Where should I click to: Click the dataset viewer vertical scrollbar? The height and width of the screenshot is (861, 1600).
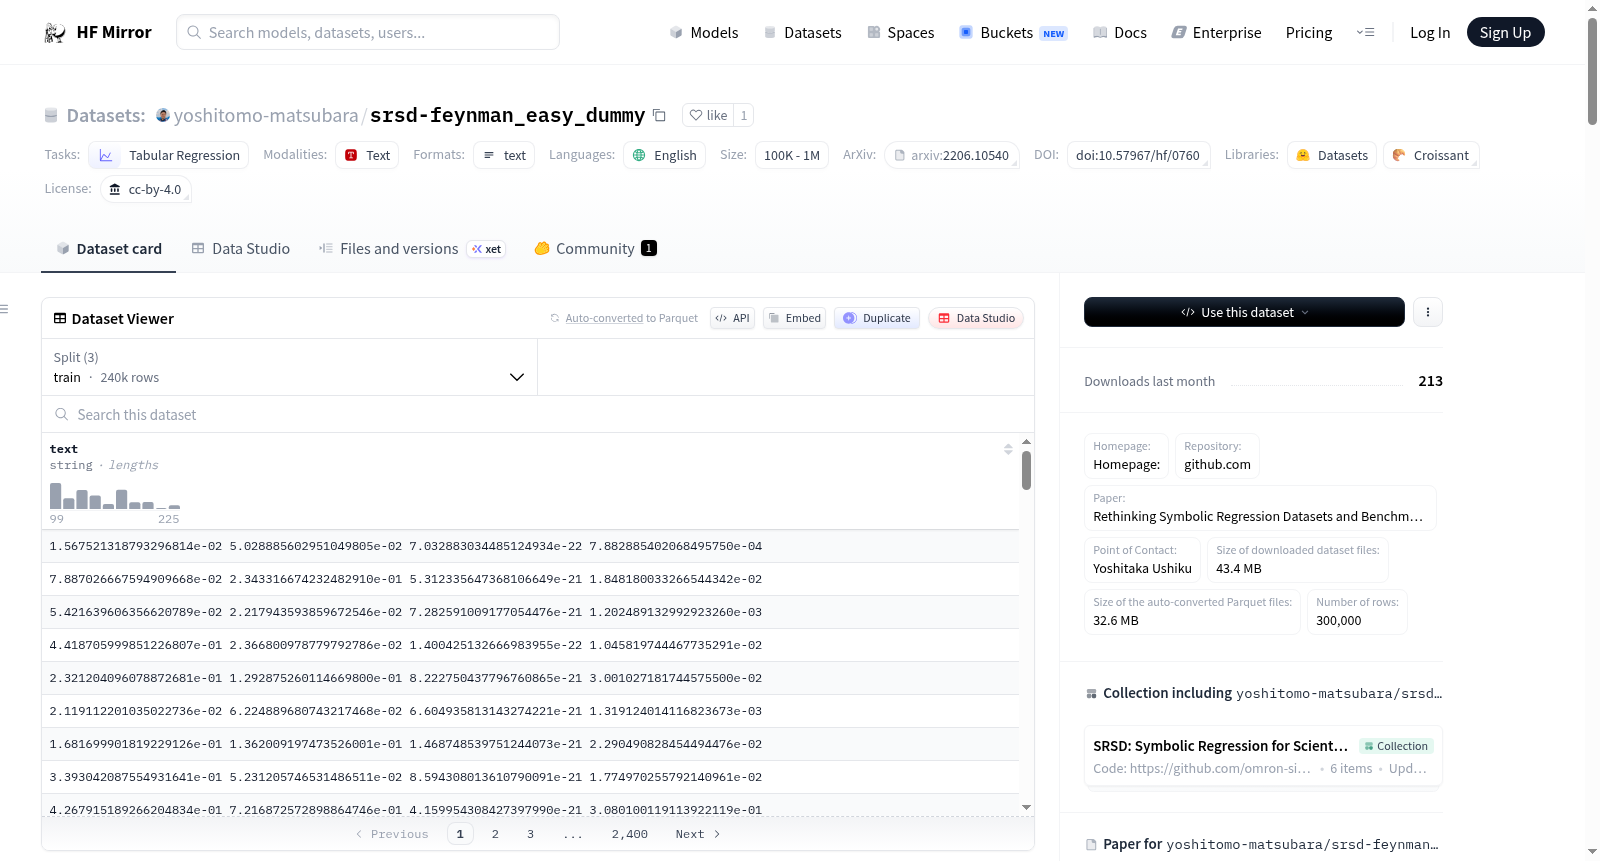click(x=1026, y=471)
